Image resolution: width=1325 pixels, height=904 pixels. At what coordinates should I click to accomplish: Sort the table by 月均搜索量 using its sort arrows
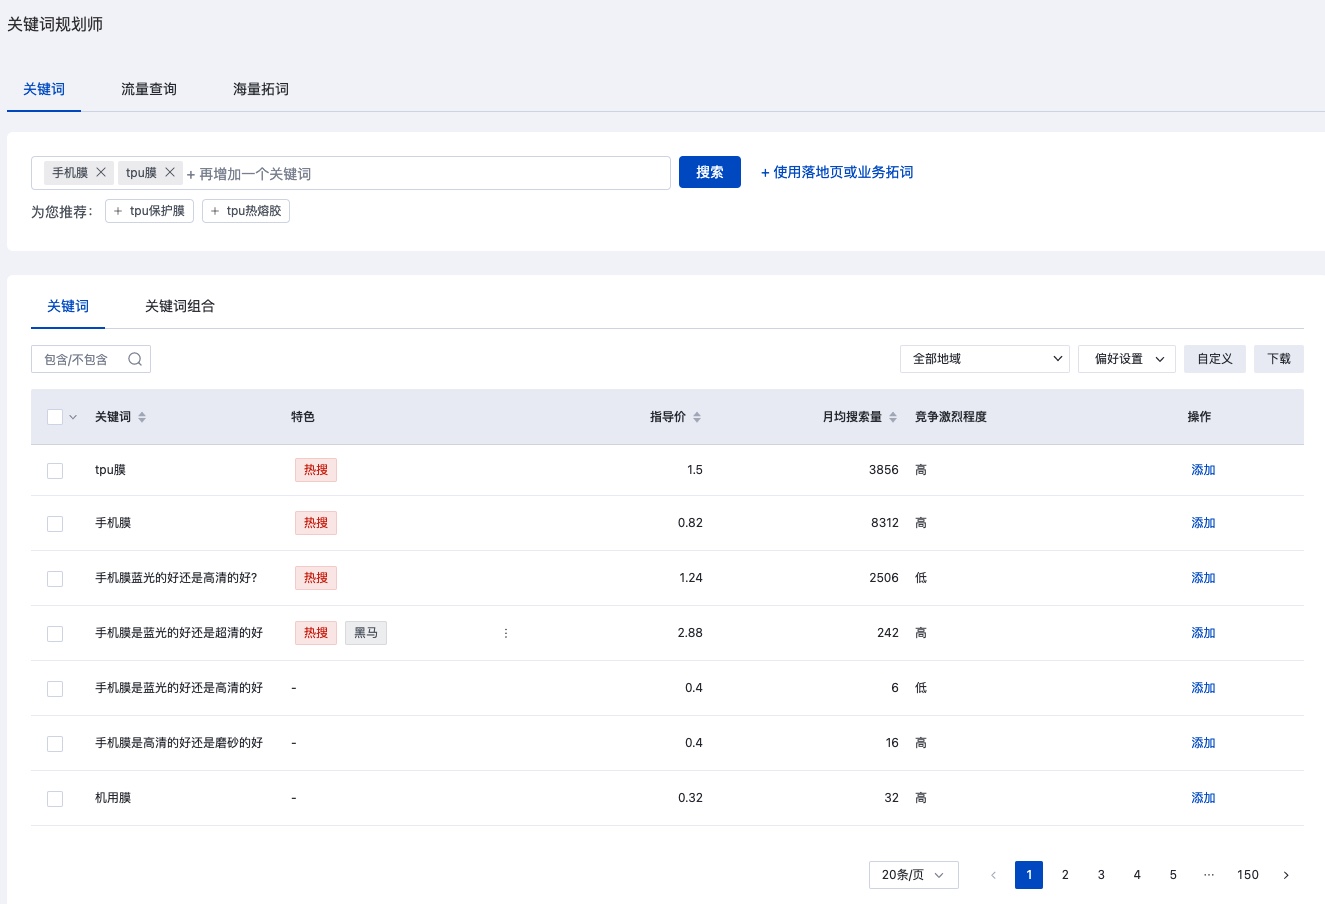click(892, 417)
